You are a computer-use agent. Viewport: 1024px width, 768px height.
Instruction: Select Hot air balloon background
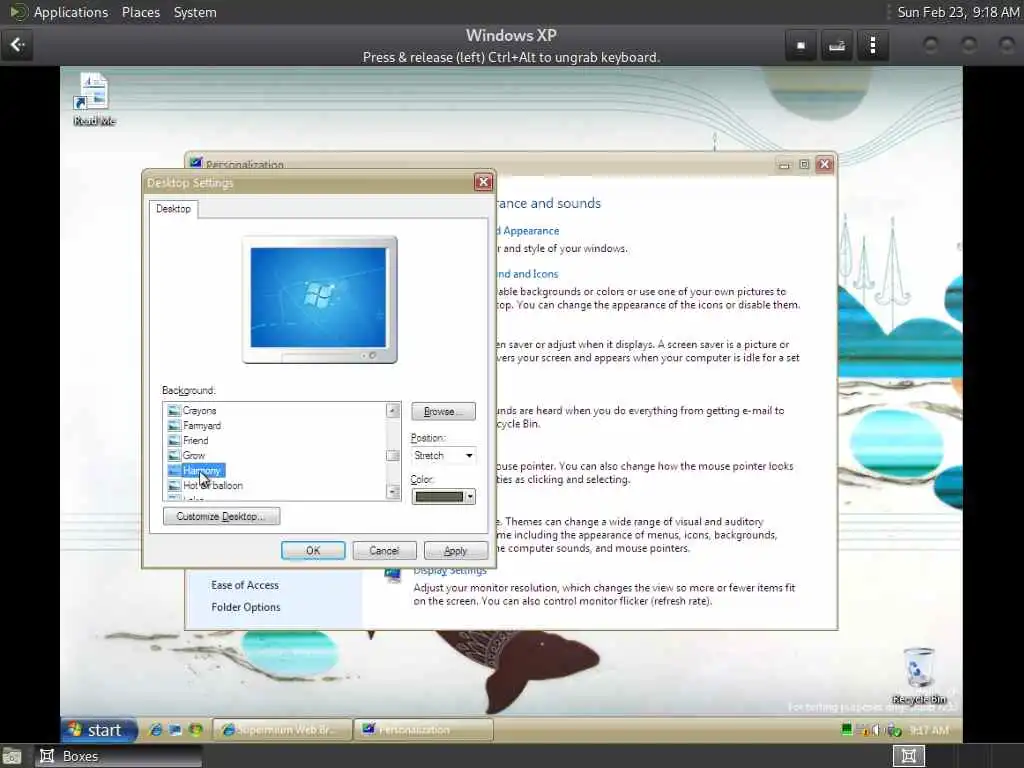coord(213,485)
